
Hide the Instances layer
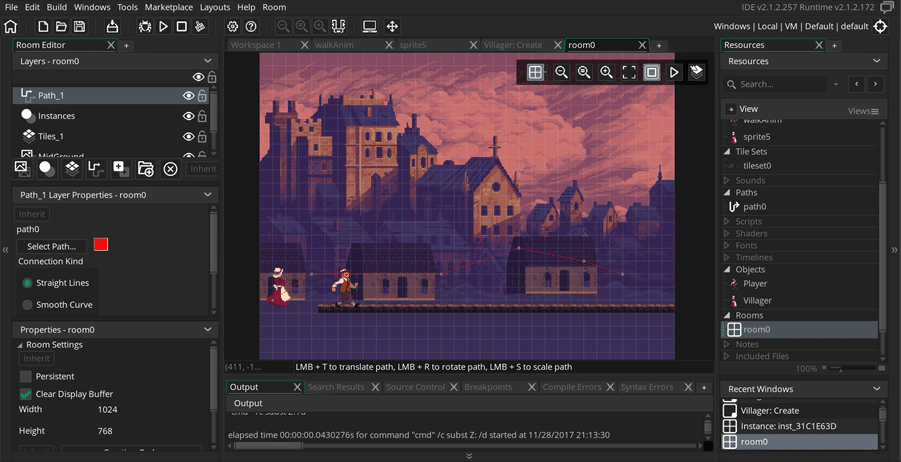coord(187,116)
